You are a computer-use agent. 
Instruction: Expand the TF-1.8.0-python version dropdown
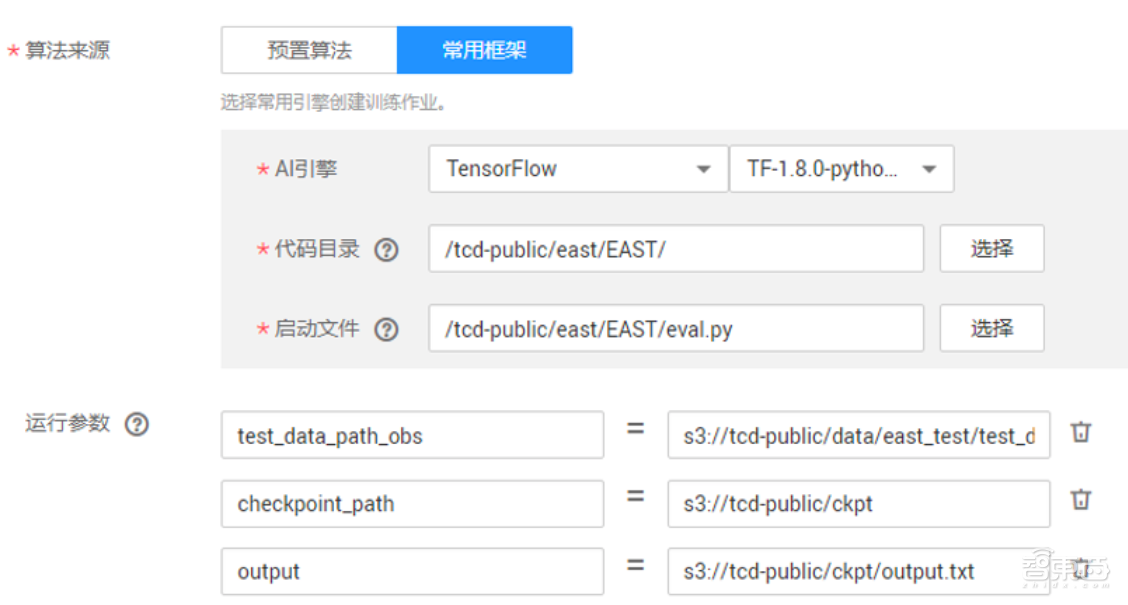(x=841, y=169)
